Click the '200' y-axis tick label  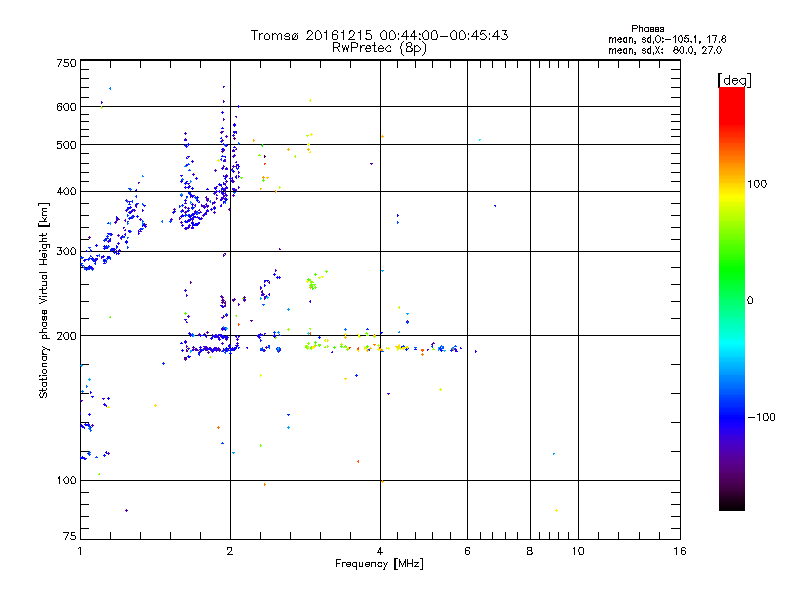tap(66, 336)
